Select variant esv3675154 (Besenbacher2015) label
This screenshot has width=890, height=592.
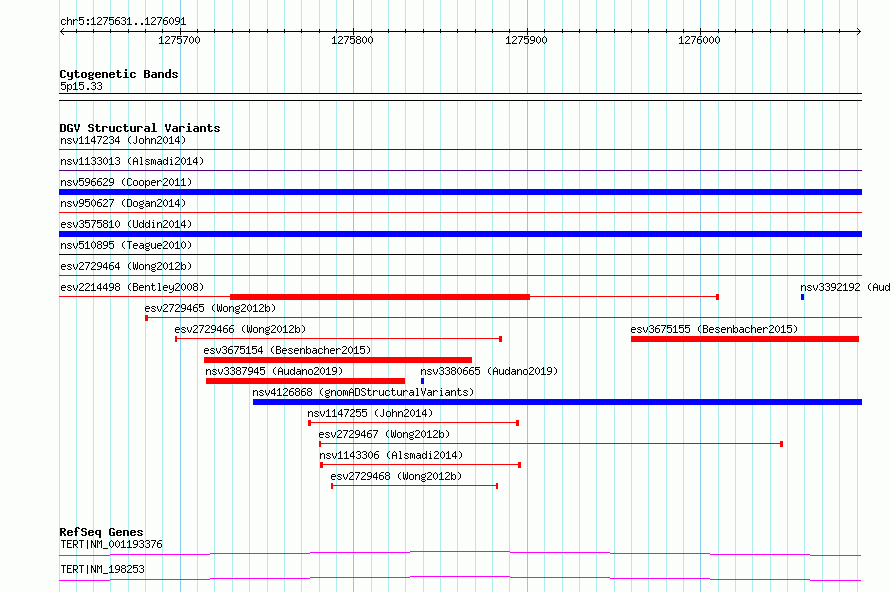click(x=287, y=350)
